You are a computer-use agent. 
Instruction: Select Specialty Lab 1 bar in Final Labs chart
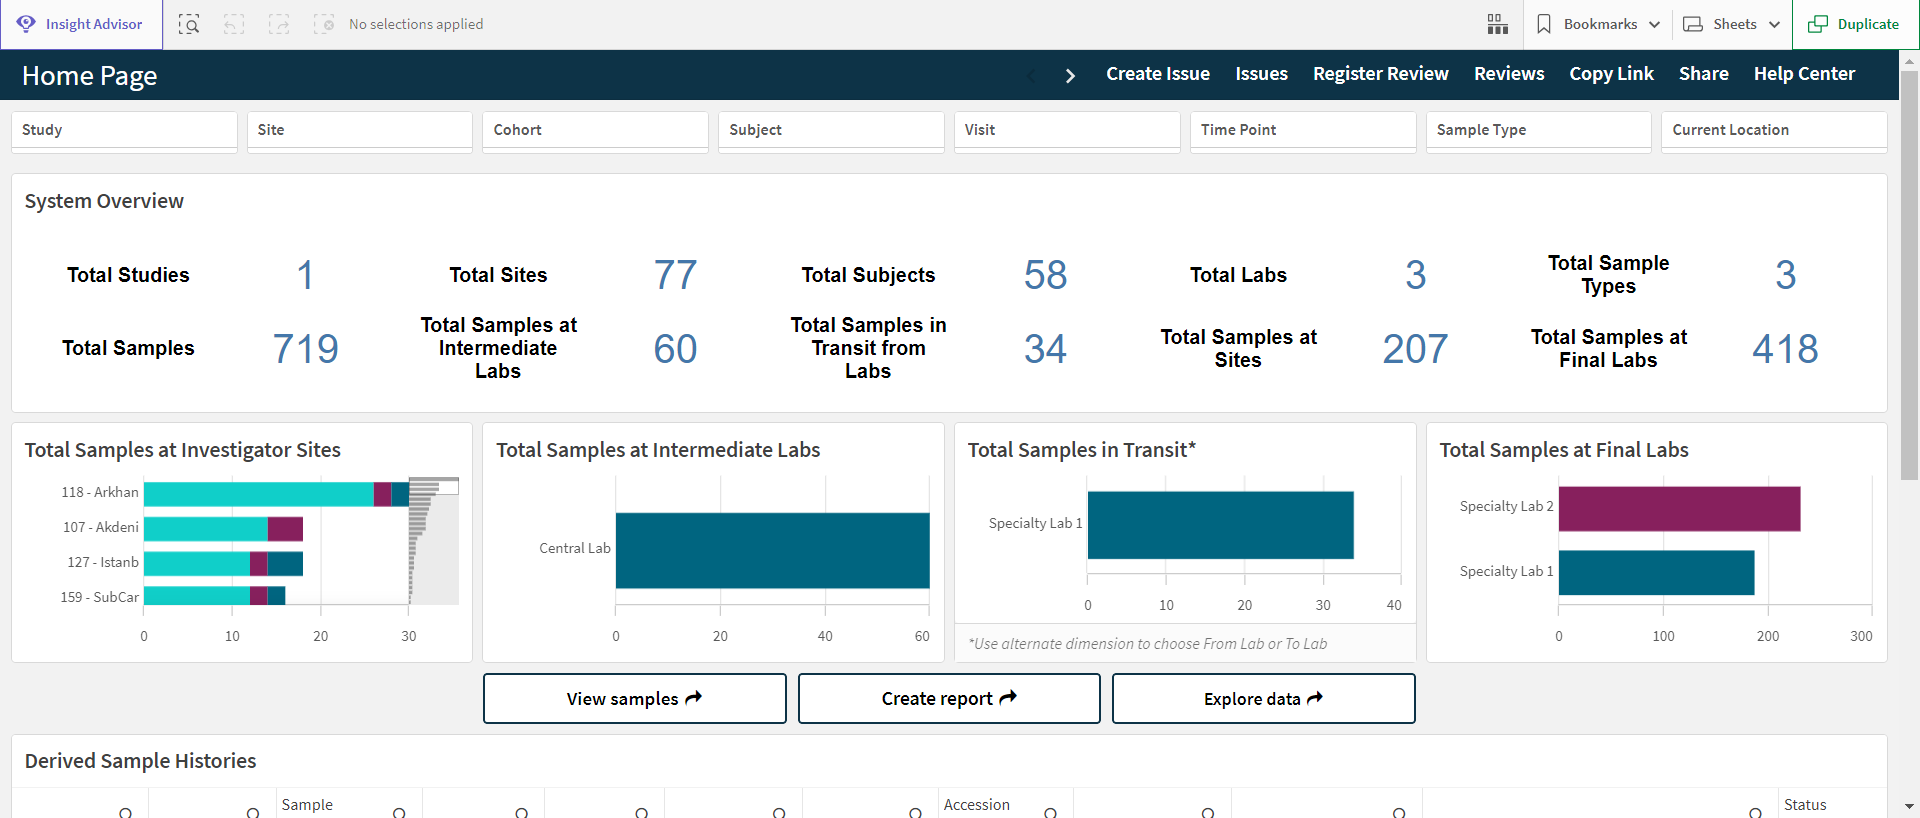(1656, 573)
